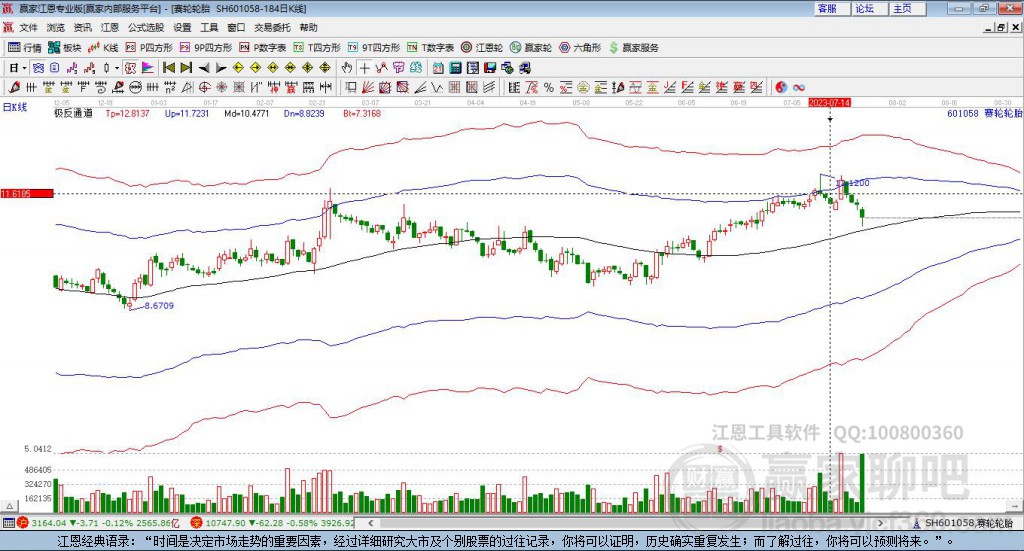Open the 9P四方形 tool
The width and height of the screenshot is (1024, 551).
coord(206,48)
